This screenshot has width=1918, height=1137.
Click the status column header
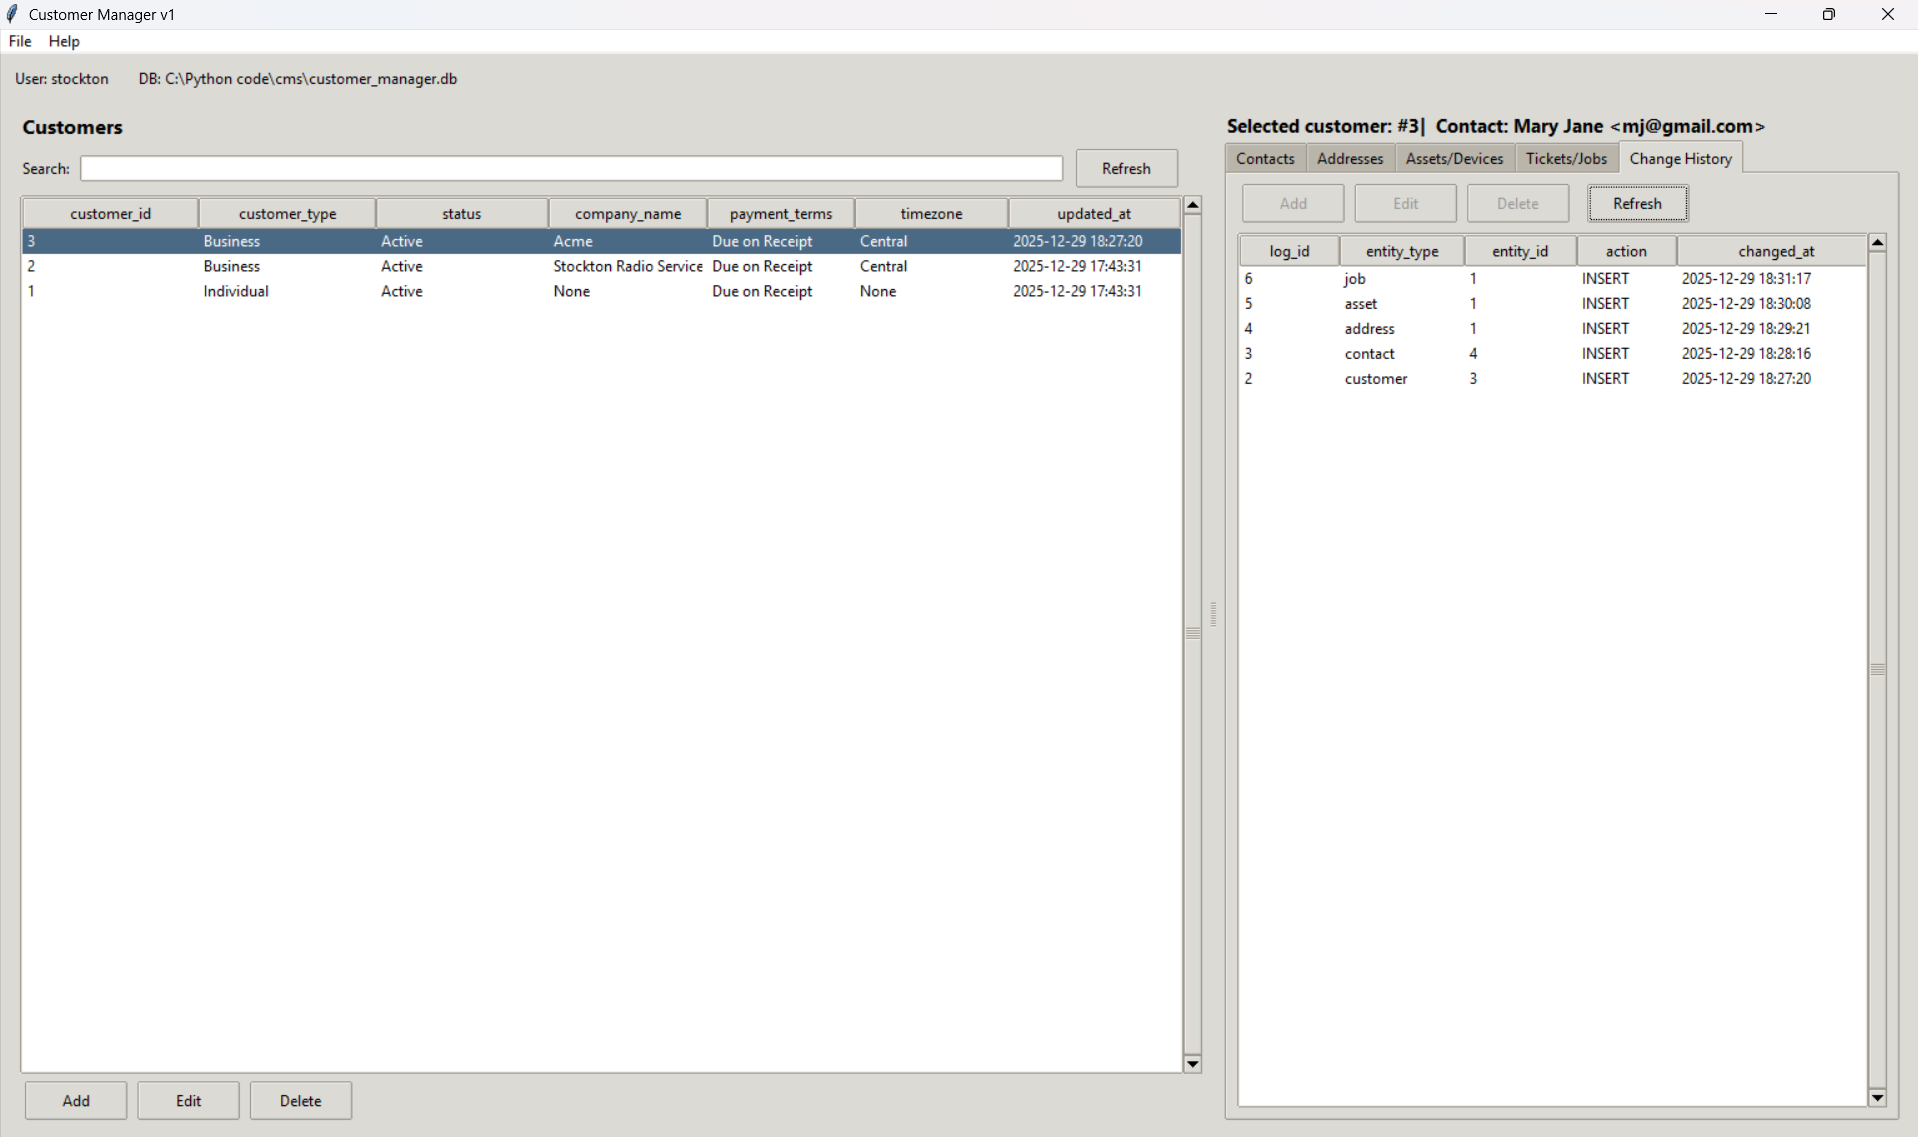461,213
